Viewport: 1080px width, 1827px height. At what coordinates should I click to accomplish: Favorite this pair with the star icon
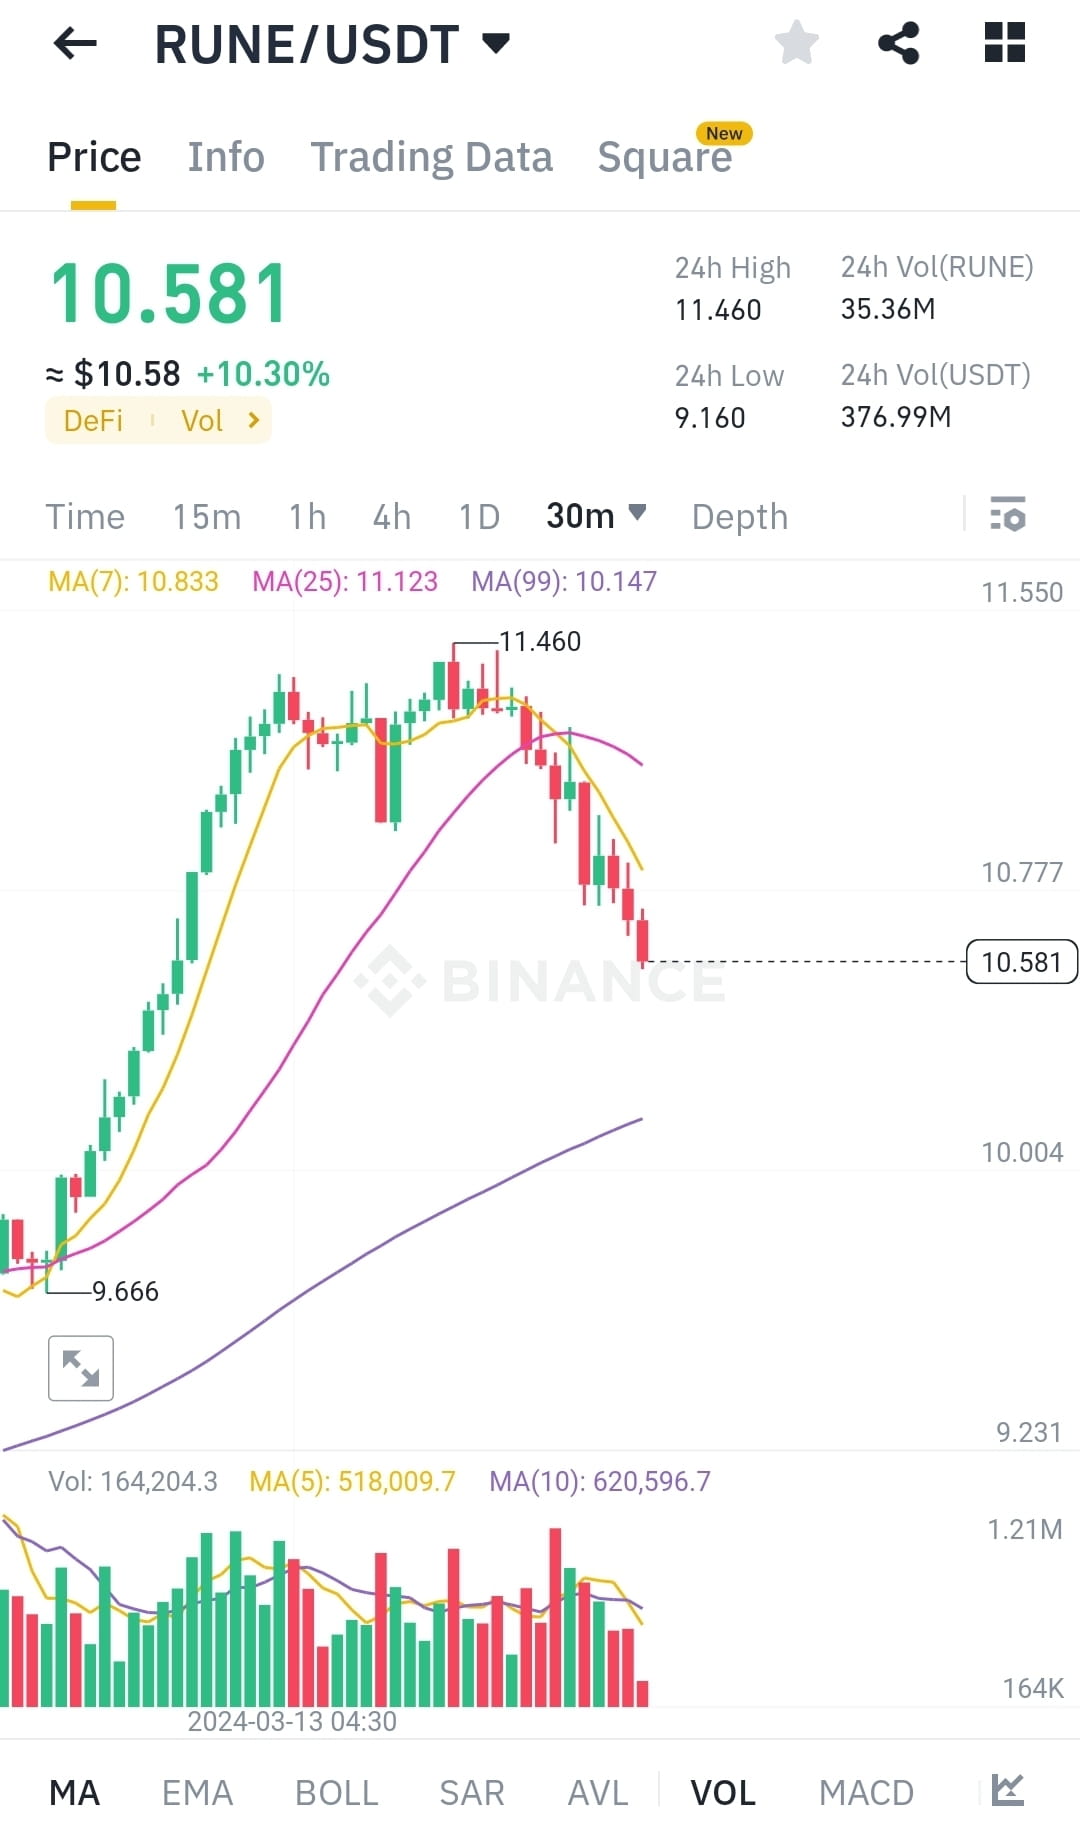796,42
